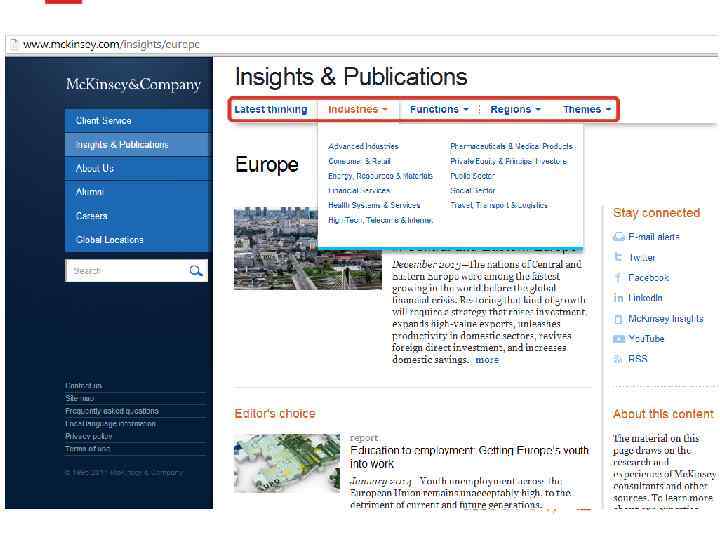The height and width of the screenshot is (540, 720).
Task: Open the Latest thinking tab
Action: (x=270, y=109)
